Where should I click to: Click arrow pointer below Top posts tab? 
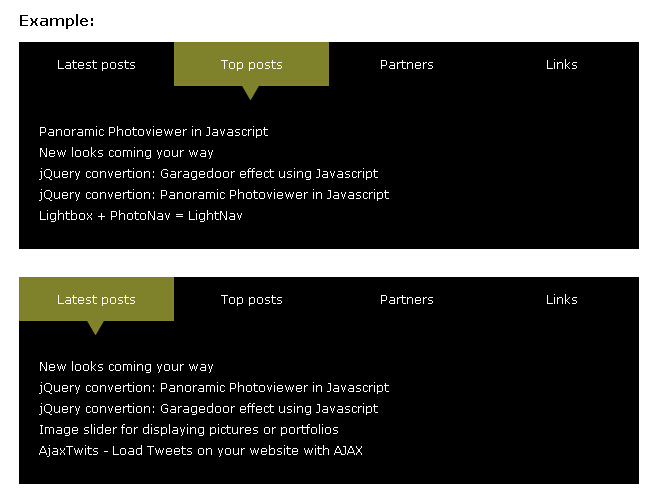(x=251, y=92)
